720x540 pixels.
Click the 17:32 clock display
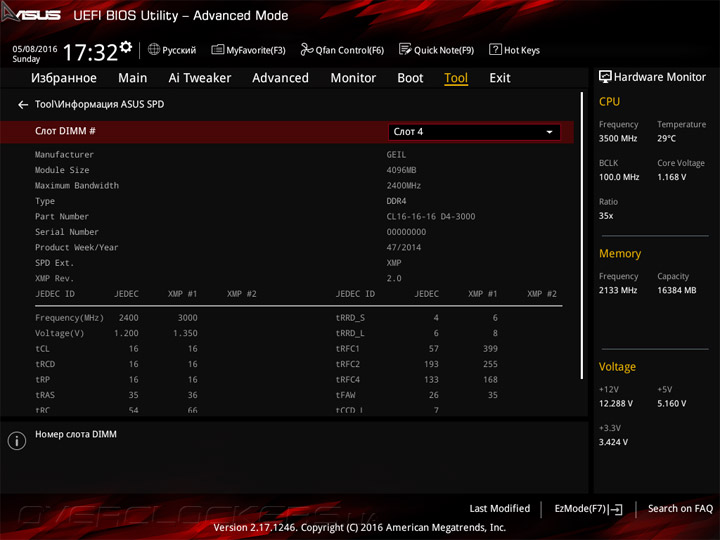point(90,52)
